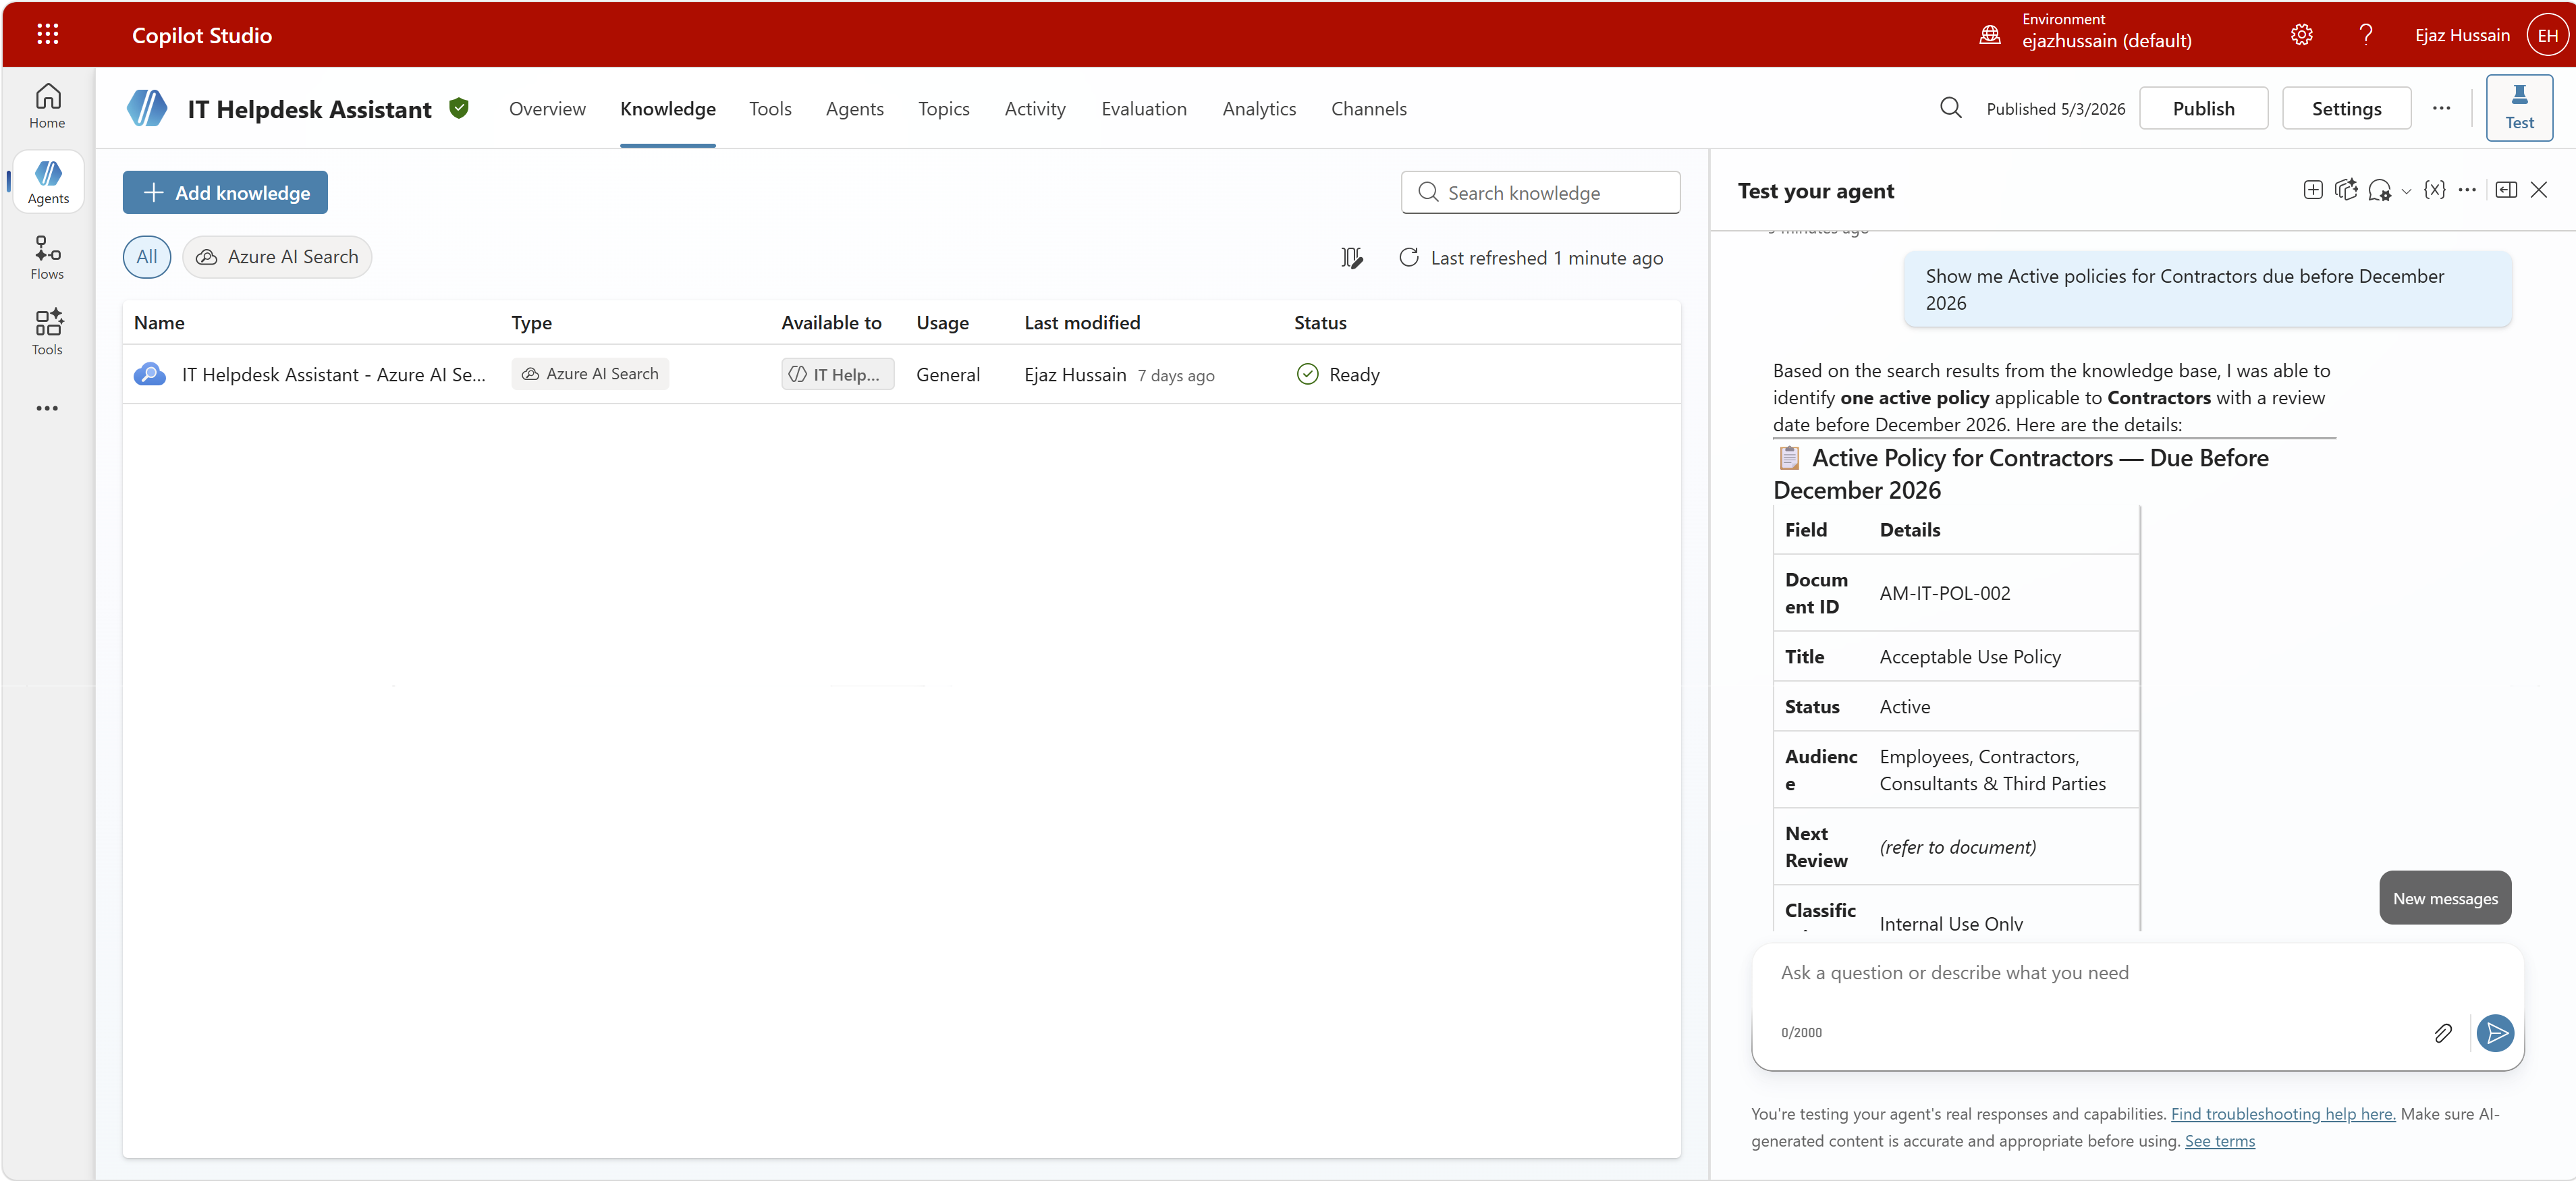
Task: Open the See terms link
Action: [2219, 1140]
